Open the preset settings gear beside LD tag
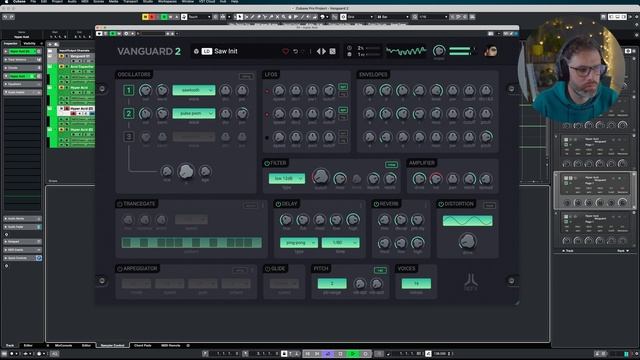This screenshot has height=360, width=640. coord(196,51)
